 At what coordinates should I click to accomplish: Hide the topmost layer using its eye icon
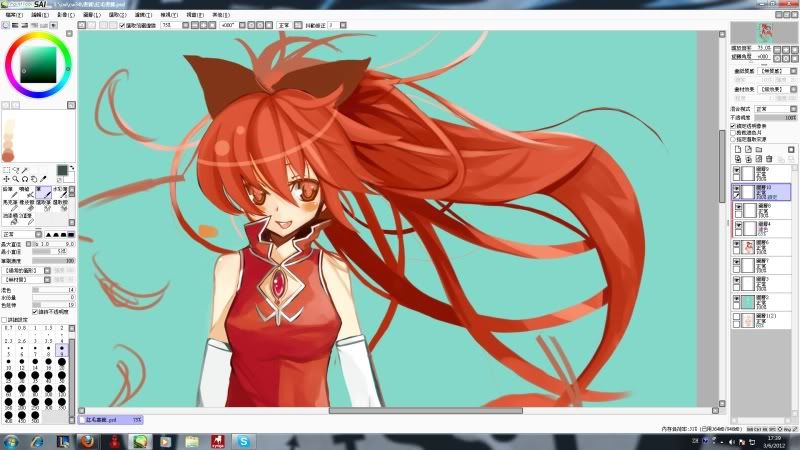pyautogui.click(x=737, y=171)
